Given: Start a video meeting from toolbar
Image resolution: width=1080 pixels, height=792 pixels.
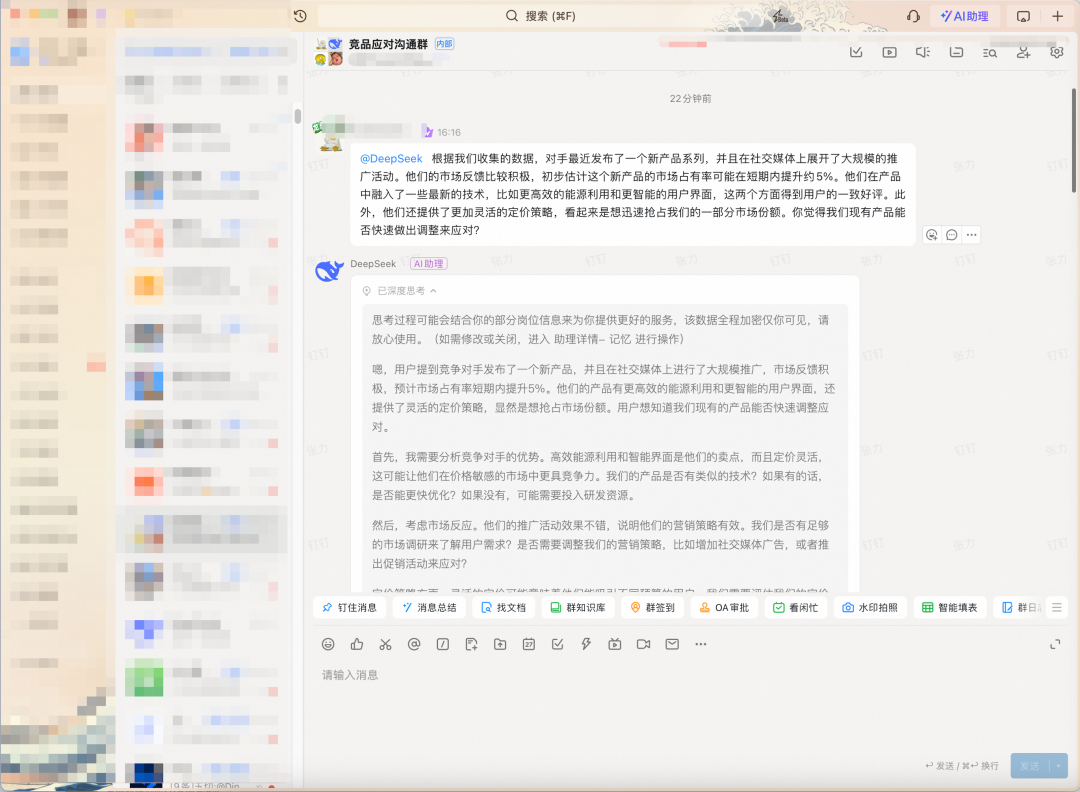Looking at the screenshot, I should (x=643, y=644).
